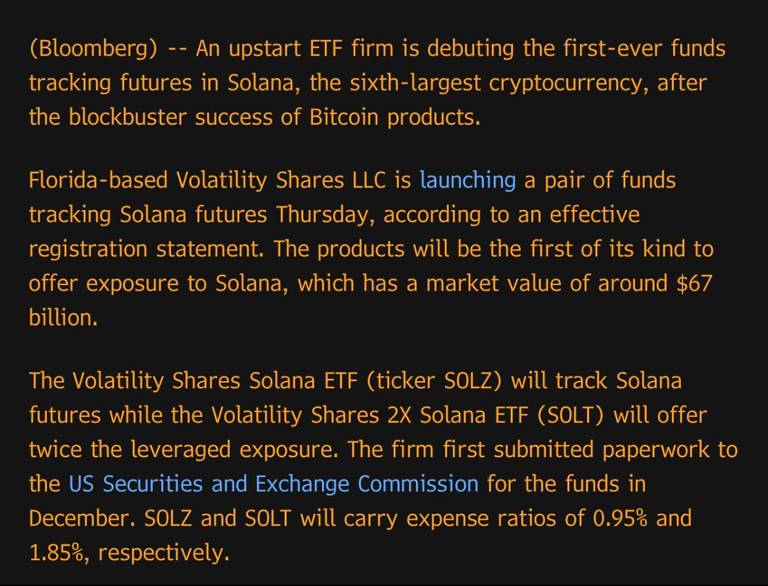Click the word "blockbuster"
The width and height of the screenshot is (768, 586).
(x=127, y=118)
